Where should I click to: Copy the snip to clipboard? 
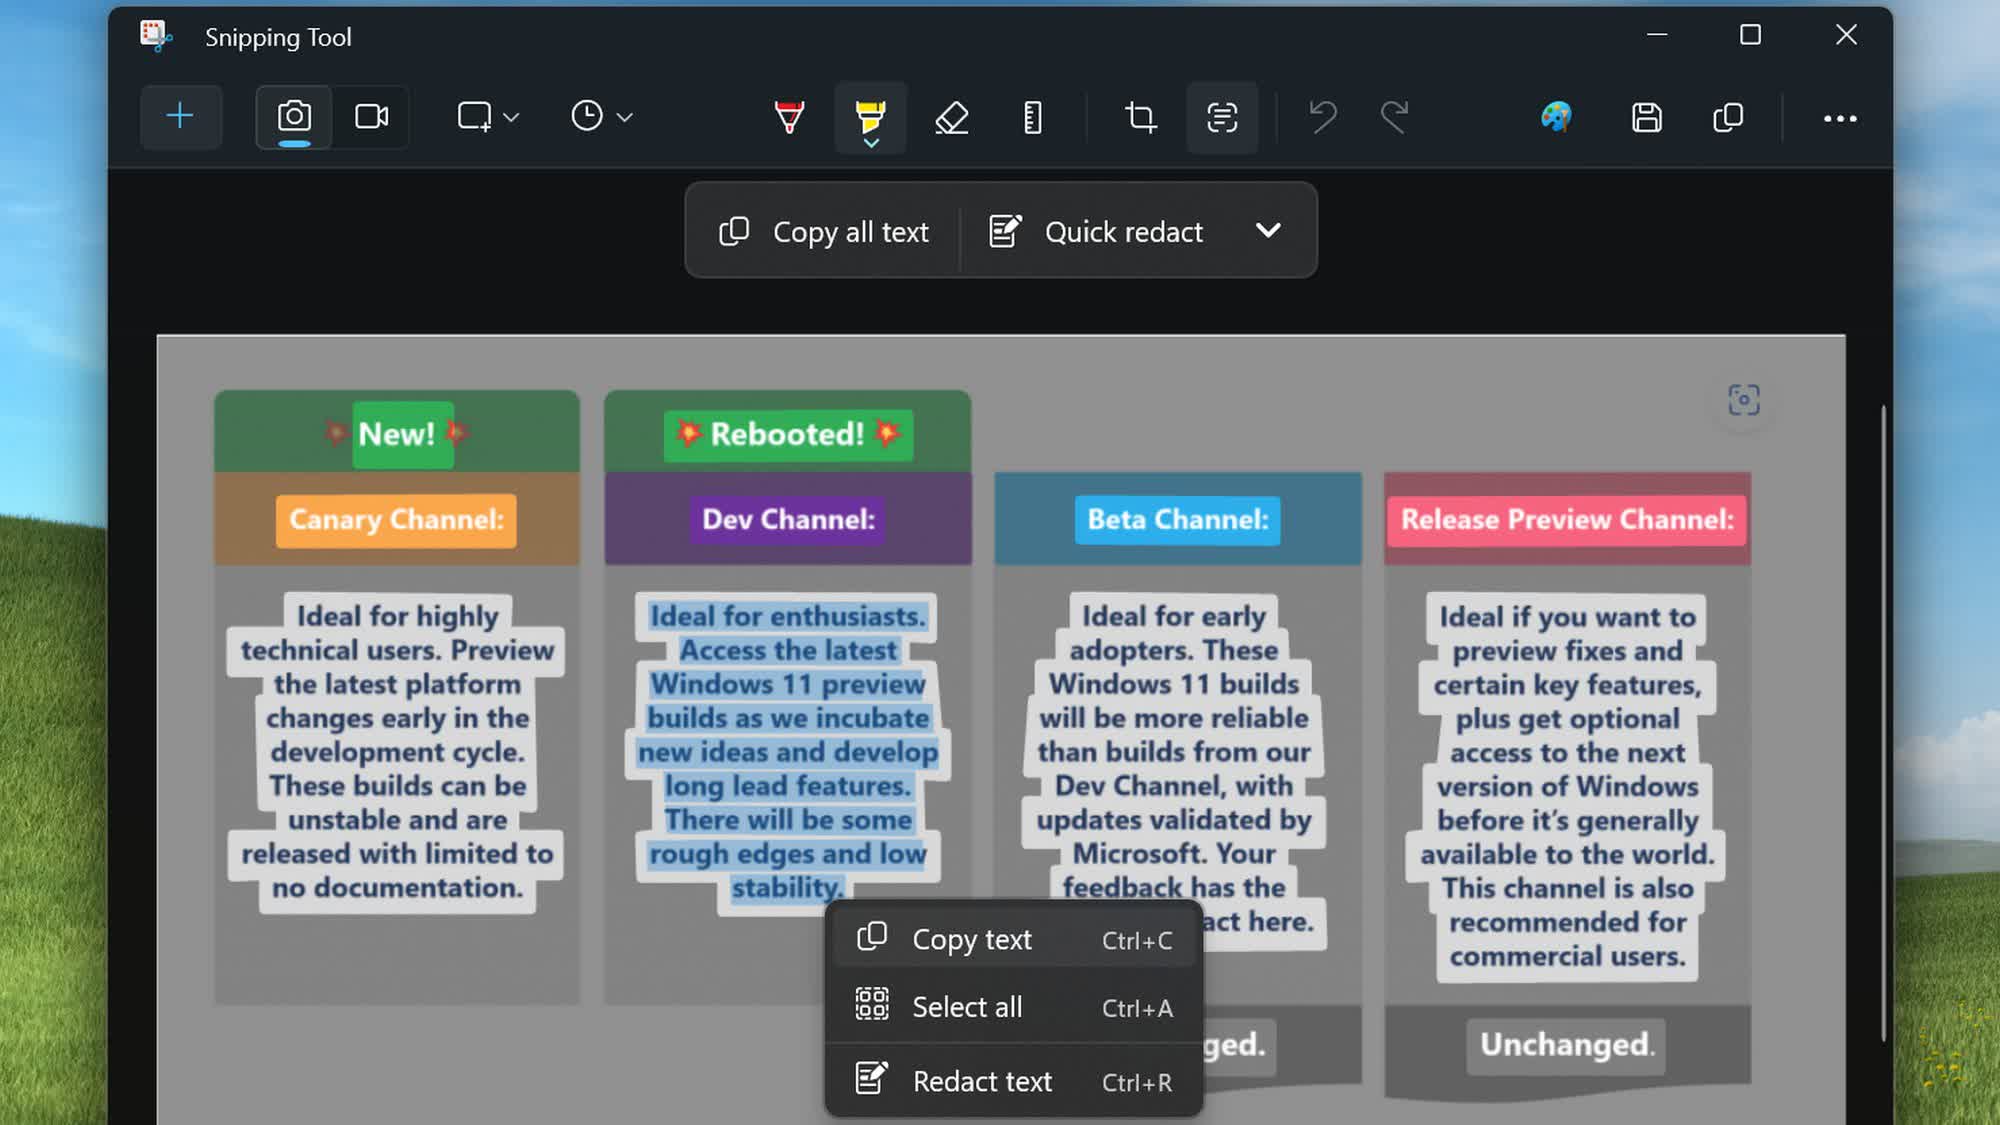(x=1728, y=117)
